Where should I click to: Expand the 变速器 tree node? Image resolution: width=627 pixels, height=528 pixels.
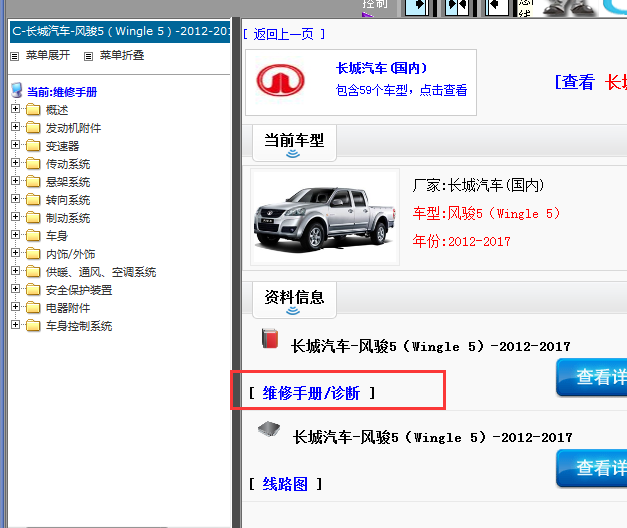(x=15, y=144)
